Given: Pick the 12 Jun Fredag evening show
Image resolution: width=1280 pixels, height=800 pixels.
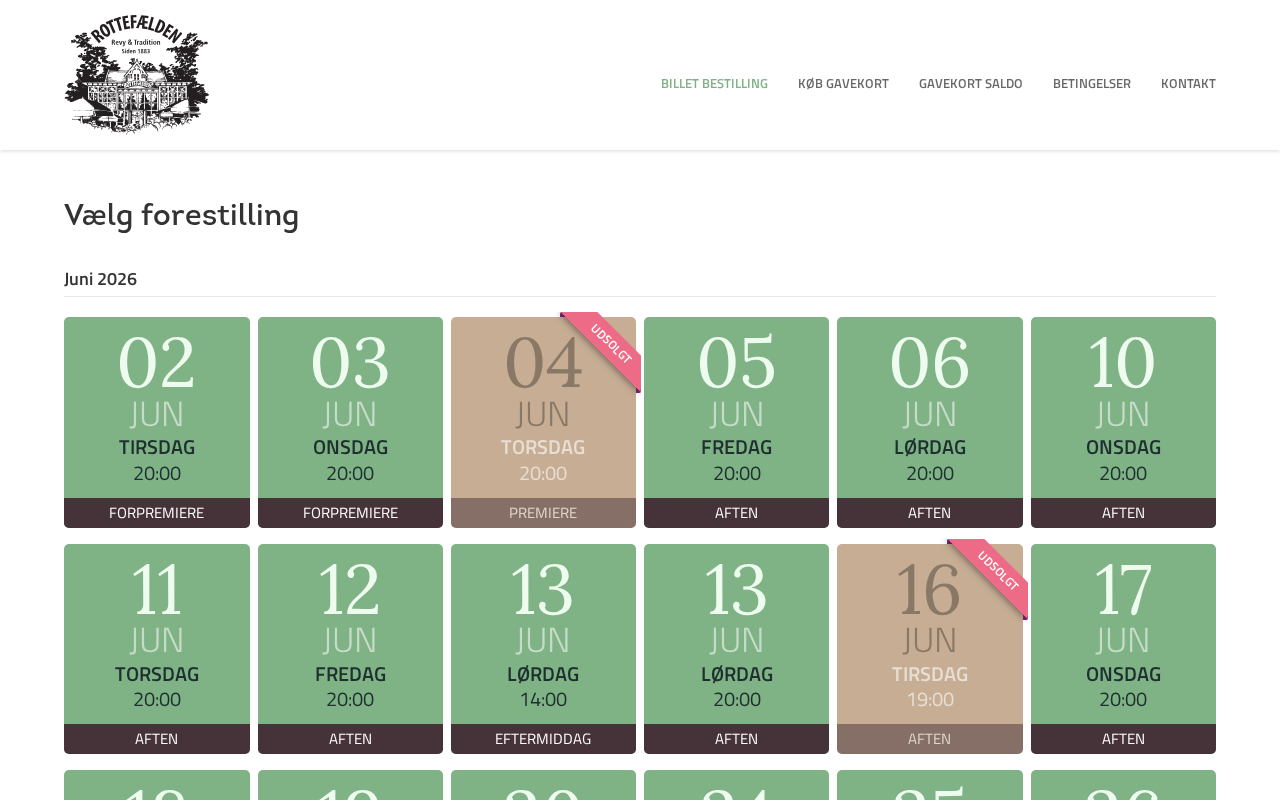Looking at the screenshot, I should coord(350,649).
